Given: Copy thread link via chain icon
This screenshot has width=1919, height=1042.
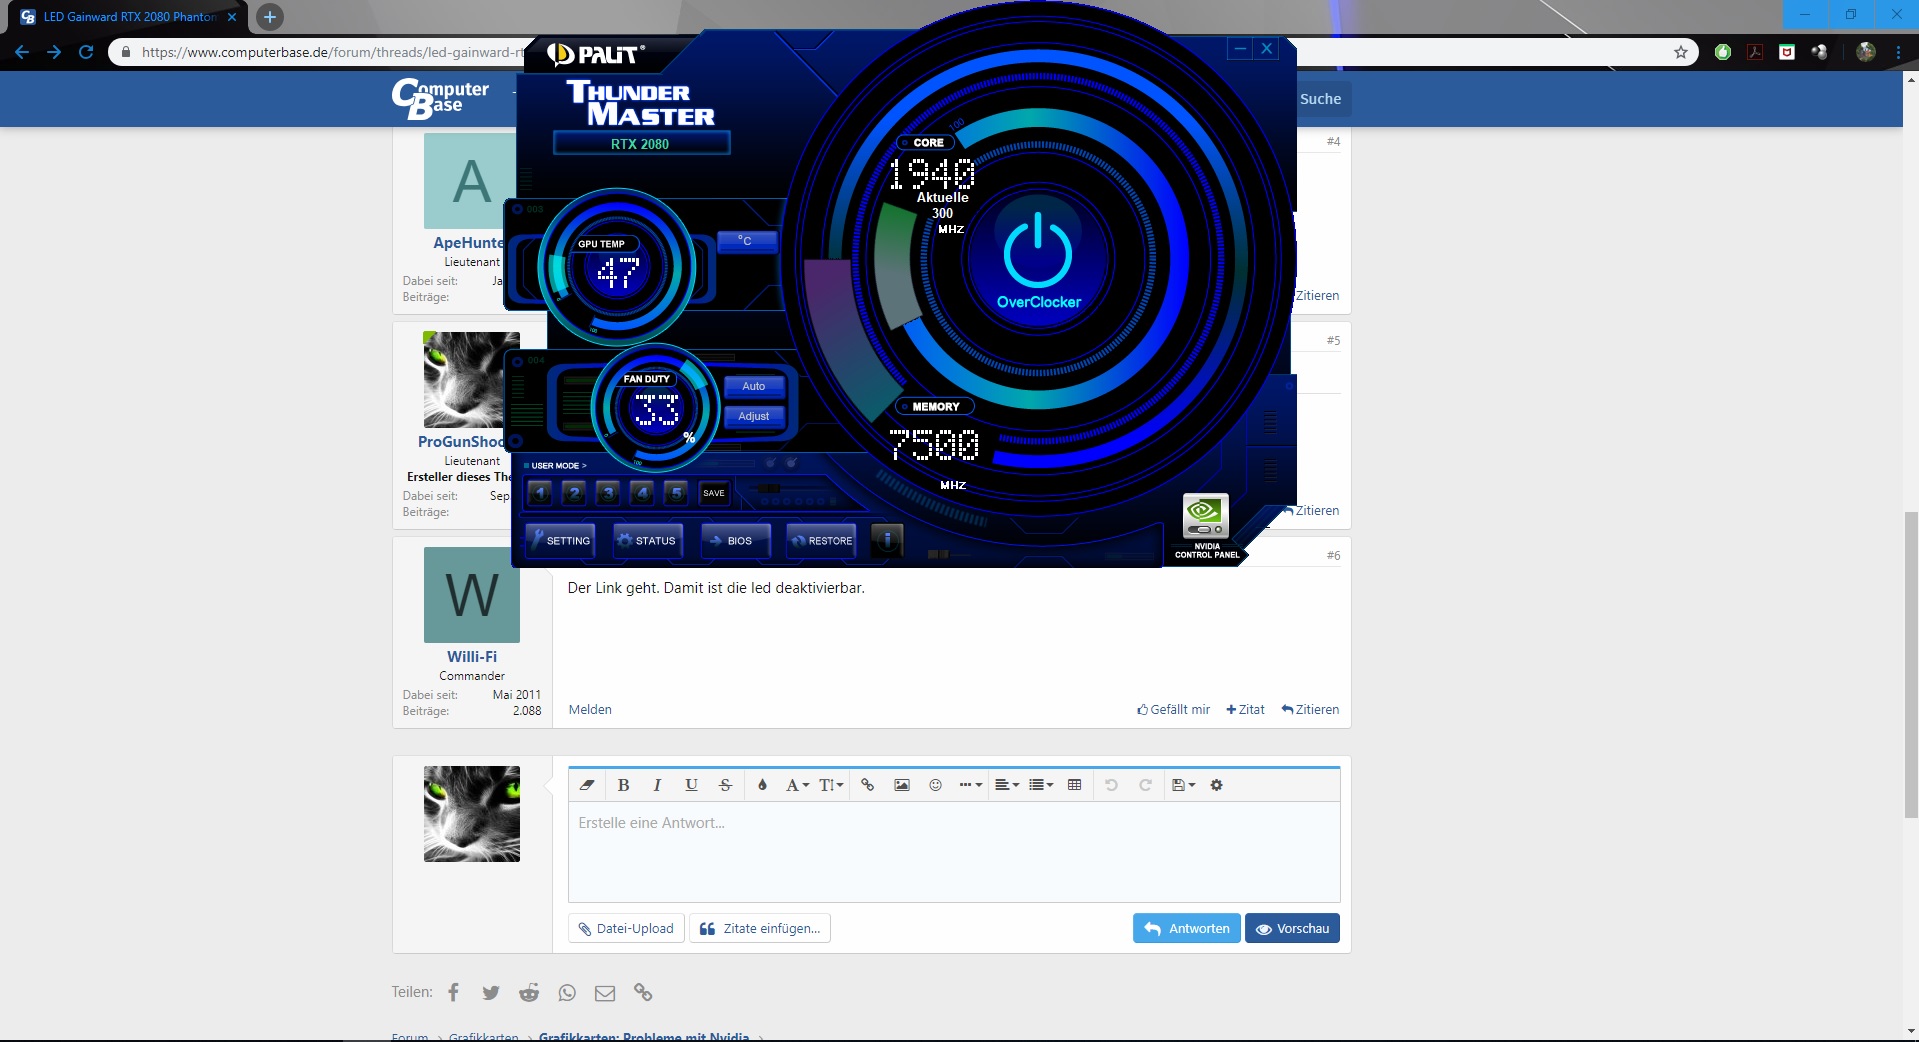Looking at the screenshot, I should tap(643, 992).
